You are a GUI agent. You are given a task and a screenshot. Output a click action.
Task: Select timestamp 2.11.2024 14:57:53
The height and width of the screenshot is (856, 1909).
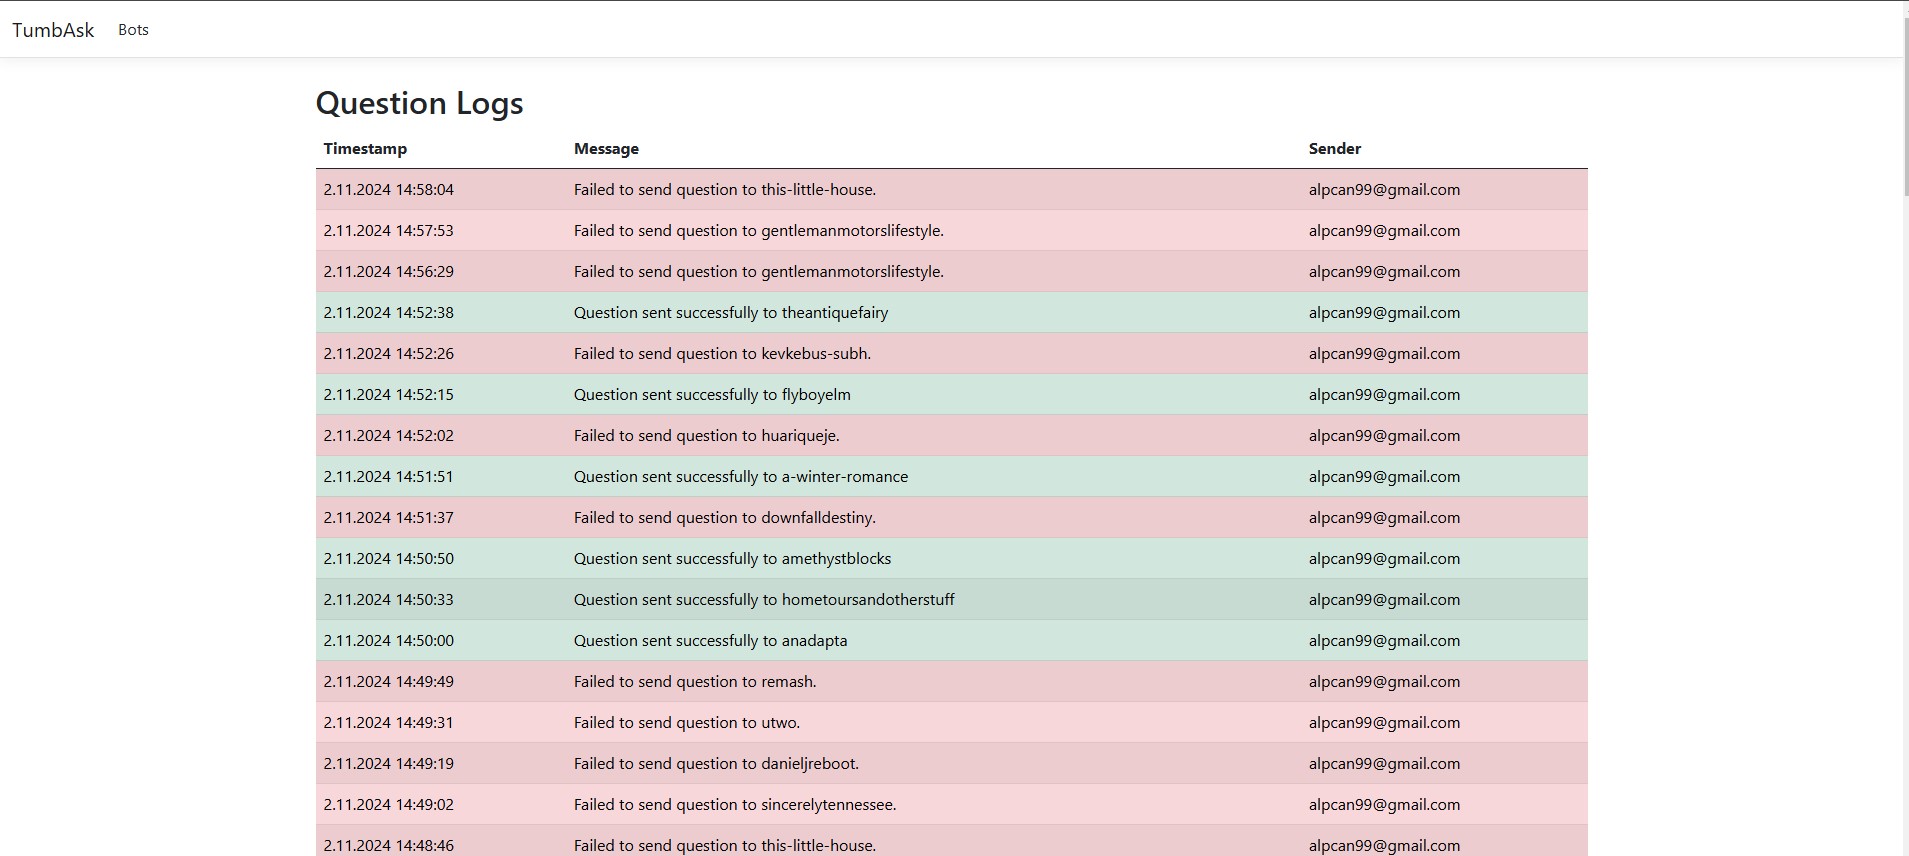[x=388, y=231]
